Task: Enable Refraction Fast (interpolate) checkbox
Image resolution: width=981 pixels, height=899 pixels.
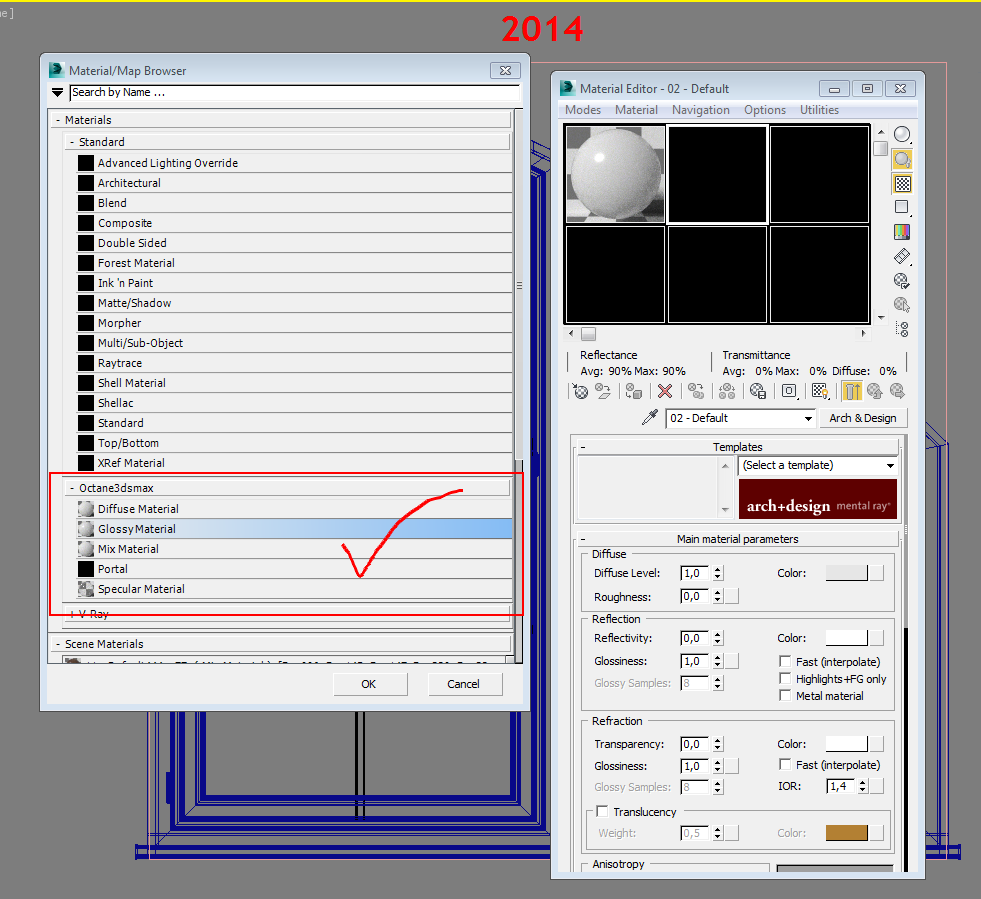Action: coord(785,764)
